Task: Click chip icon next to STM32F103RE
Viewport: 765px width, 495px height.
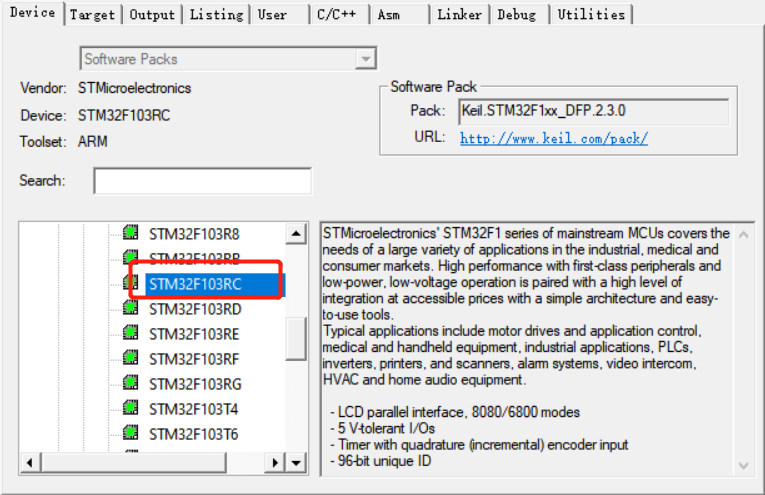Action: pos(131,333)
